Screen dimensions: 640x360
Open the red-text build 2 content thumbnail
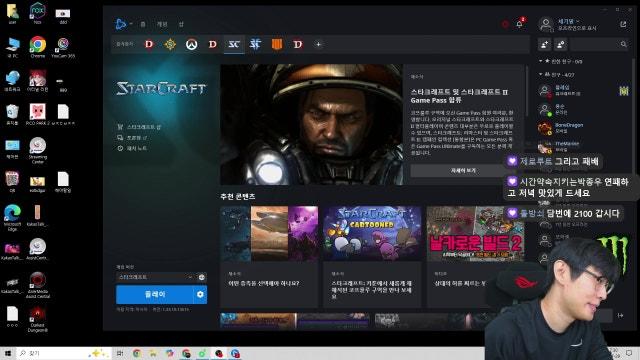pyautogui.click(x=475, y=233)
